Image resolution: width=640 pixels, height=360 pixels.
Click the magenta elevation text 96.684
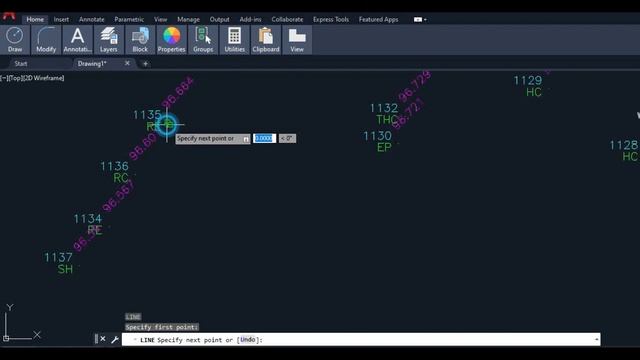pyautogui.click(x=178, y=92)
